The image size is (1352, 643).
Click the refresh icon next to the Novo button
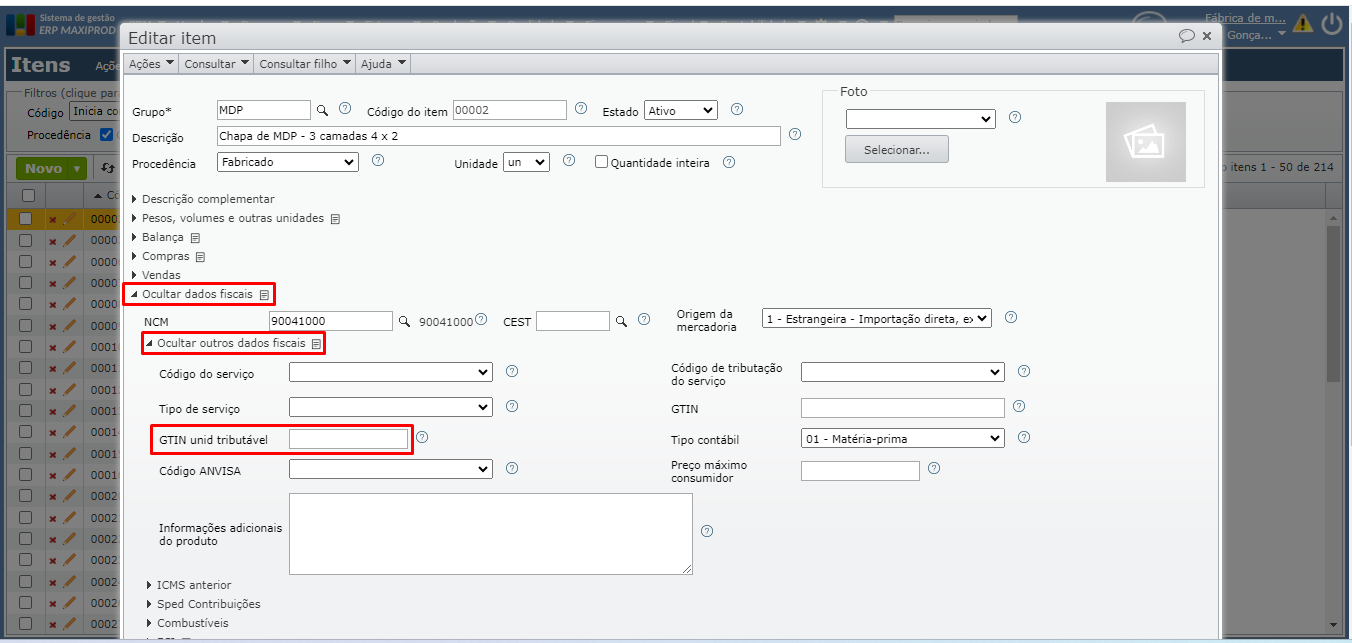pyautogui.click(x=107, y=169)
